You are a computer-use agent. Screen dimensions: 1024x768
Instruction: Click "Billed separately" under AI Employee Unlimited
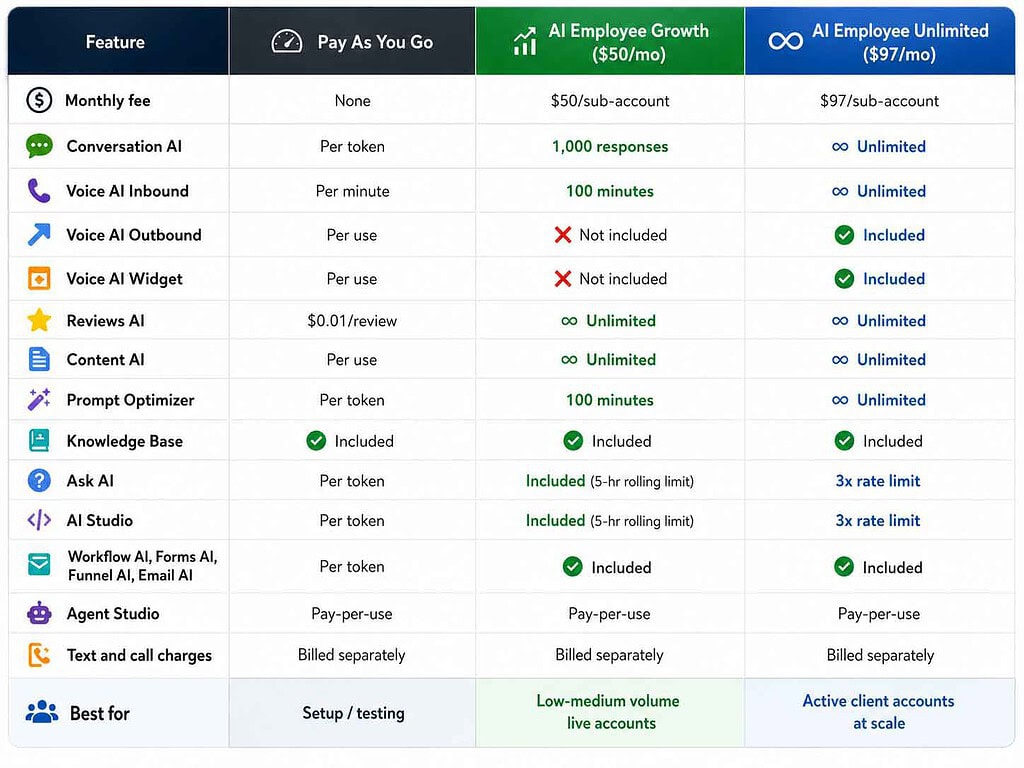880,655
